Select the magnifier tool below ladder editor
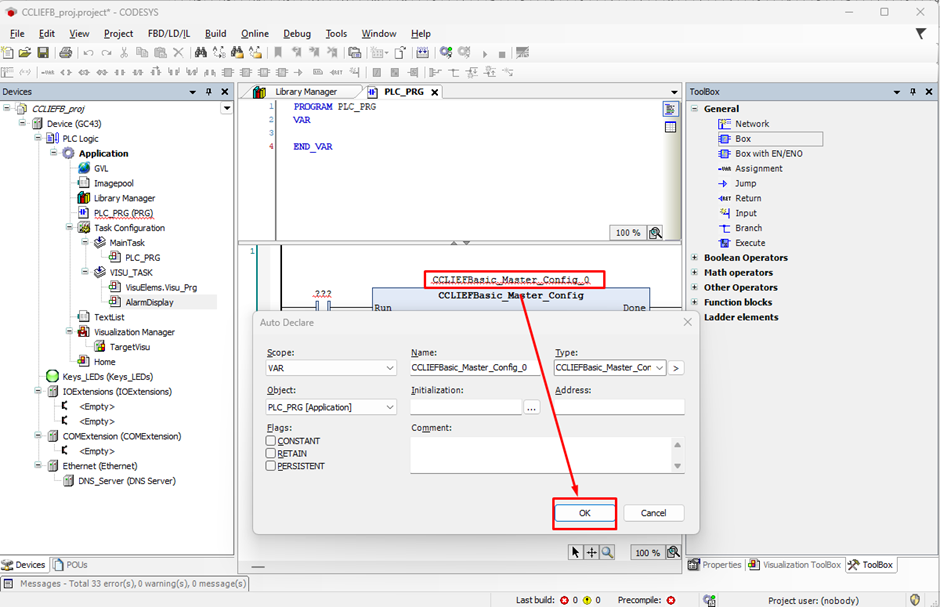Viewport: 940px width, 607px height. pos(607,552)
